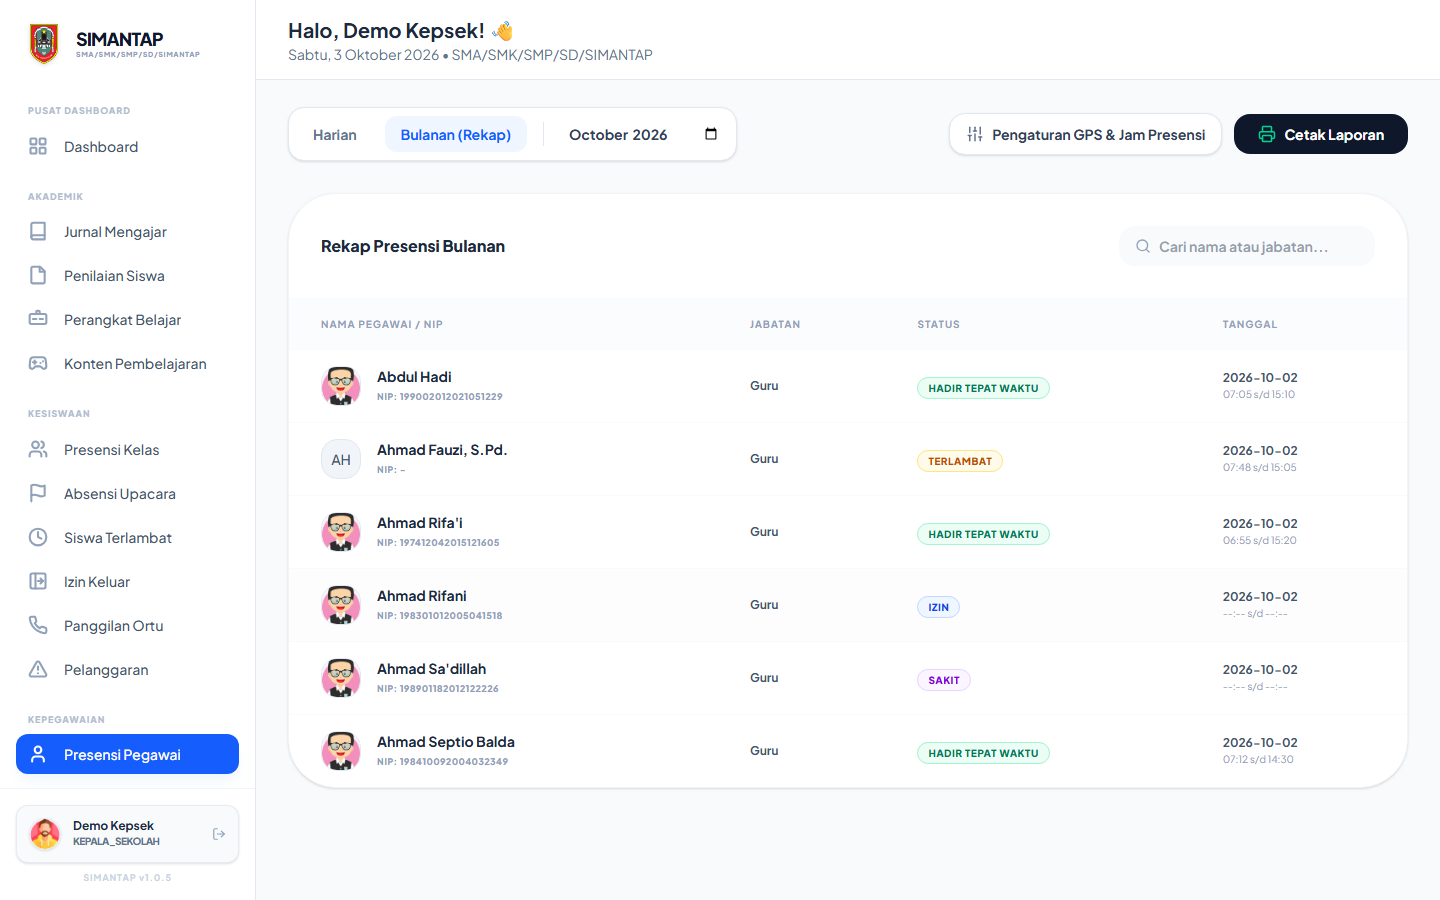Go to Dashboard menu item
The height and width of the screenshot is (900, 1440).
127,147
